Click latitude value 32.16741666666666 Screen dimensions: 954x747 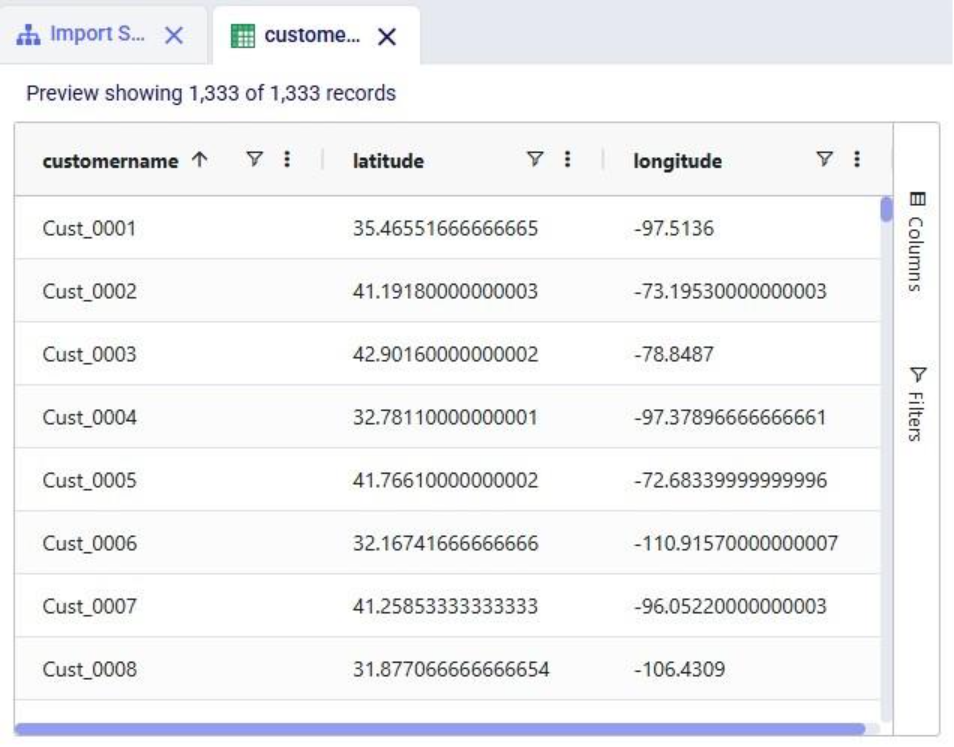point(445,543)
